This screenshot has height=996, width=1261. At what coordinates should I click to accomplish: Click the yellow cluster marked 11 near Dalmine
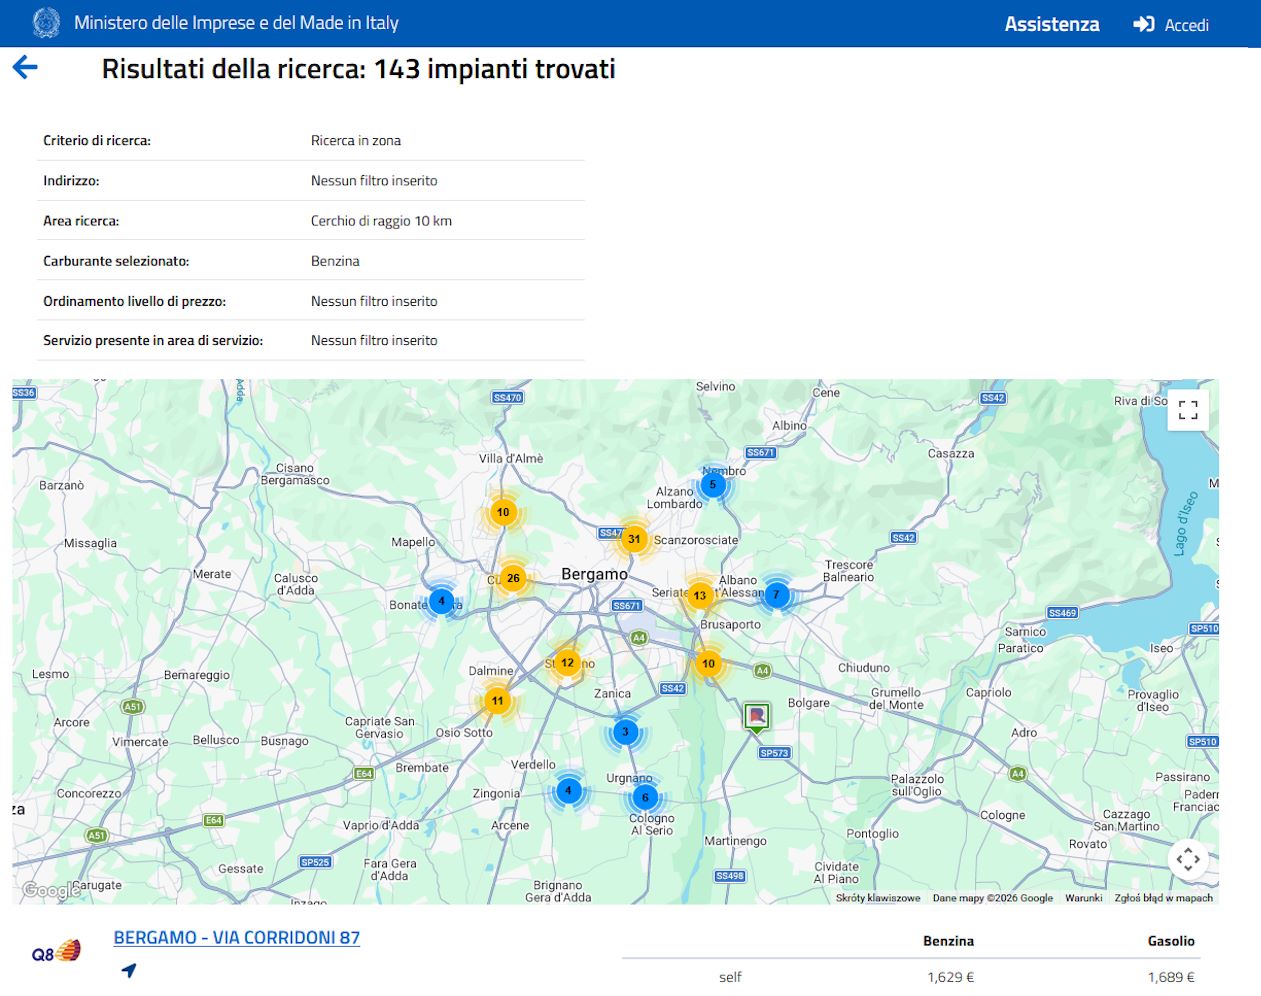coord(497,701)
